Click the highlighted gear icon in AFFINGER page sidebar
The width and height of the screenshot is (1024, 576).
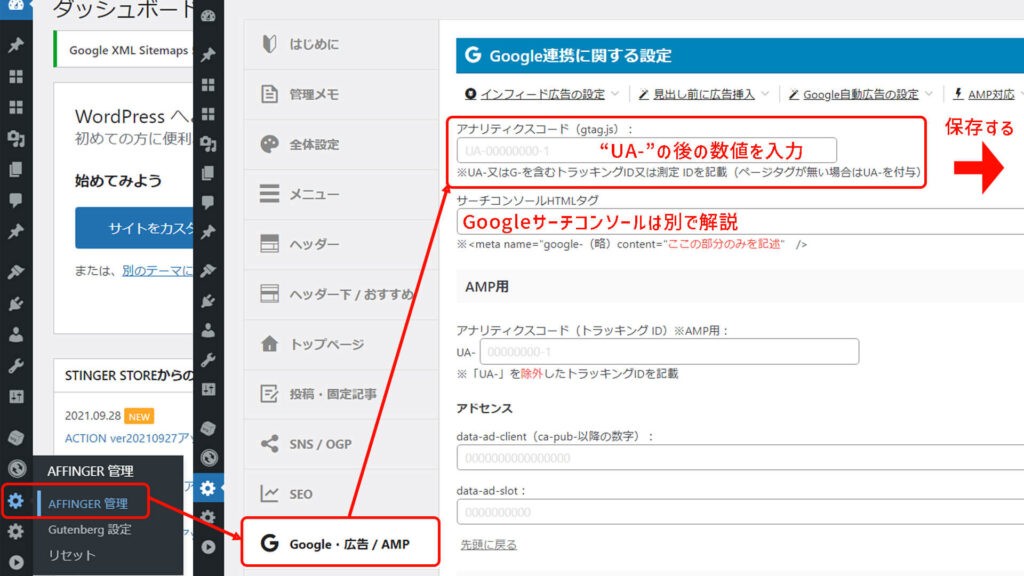point(208,487)
